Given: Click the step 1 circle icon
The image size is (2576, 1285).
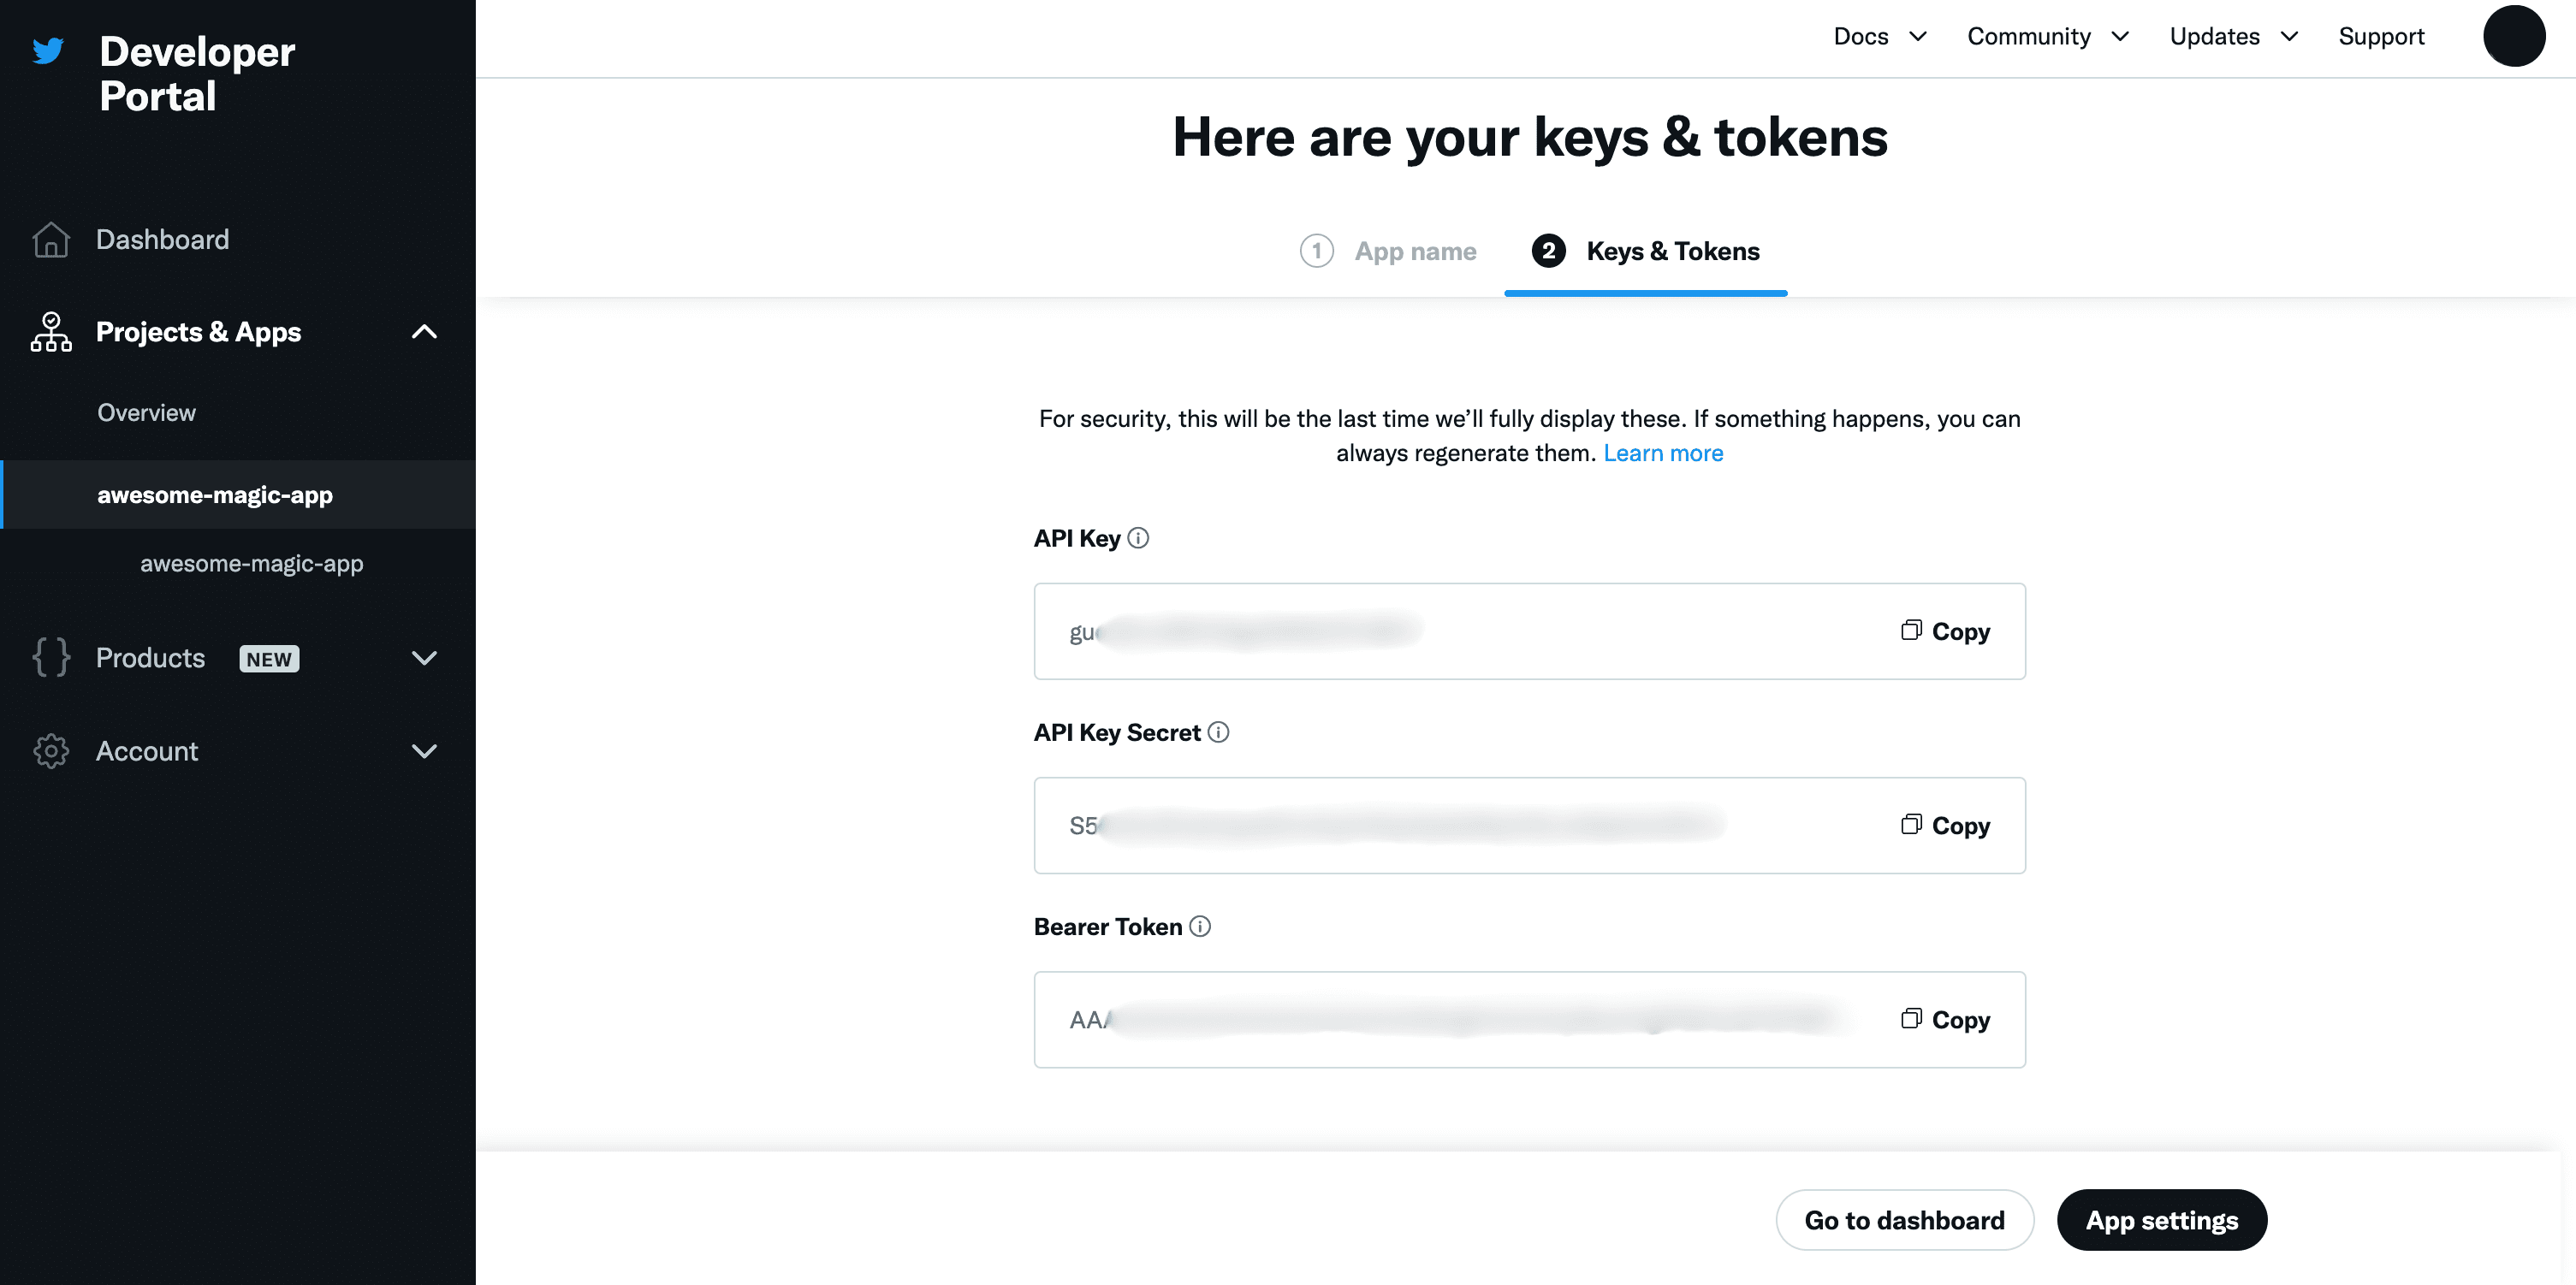Looking at the screenshot, I should tap(1317, 250).
